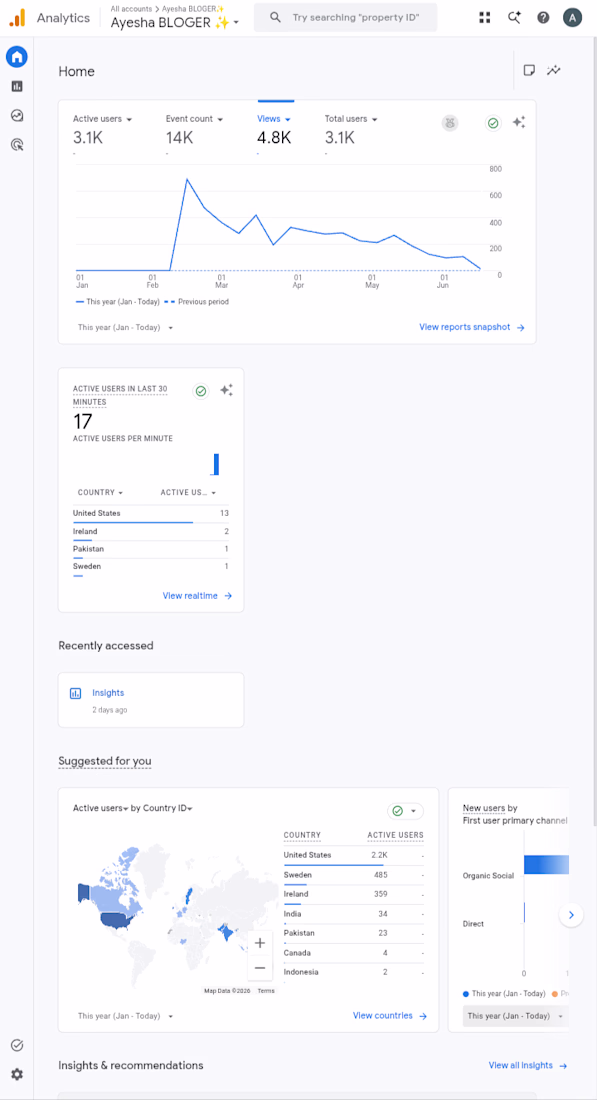This screenshot has height=1100, width=597.
Task: Open the Admin settings gear icon
Action: point(17,1074)
